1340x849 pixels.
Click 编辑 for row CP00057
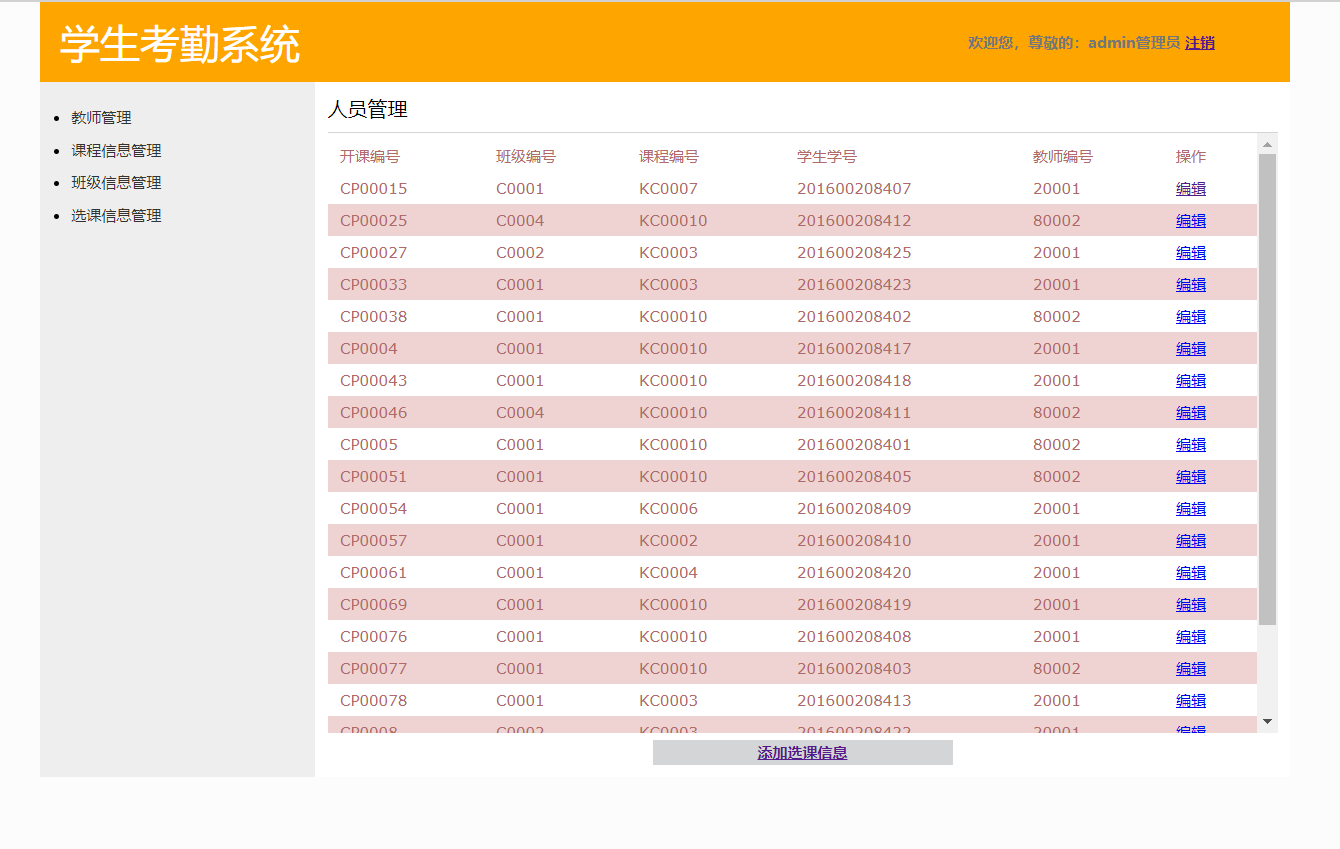point(1191,541)
